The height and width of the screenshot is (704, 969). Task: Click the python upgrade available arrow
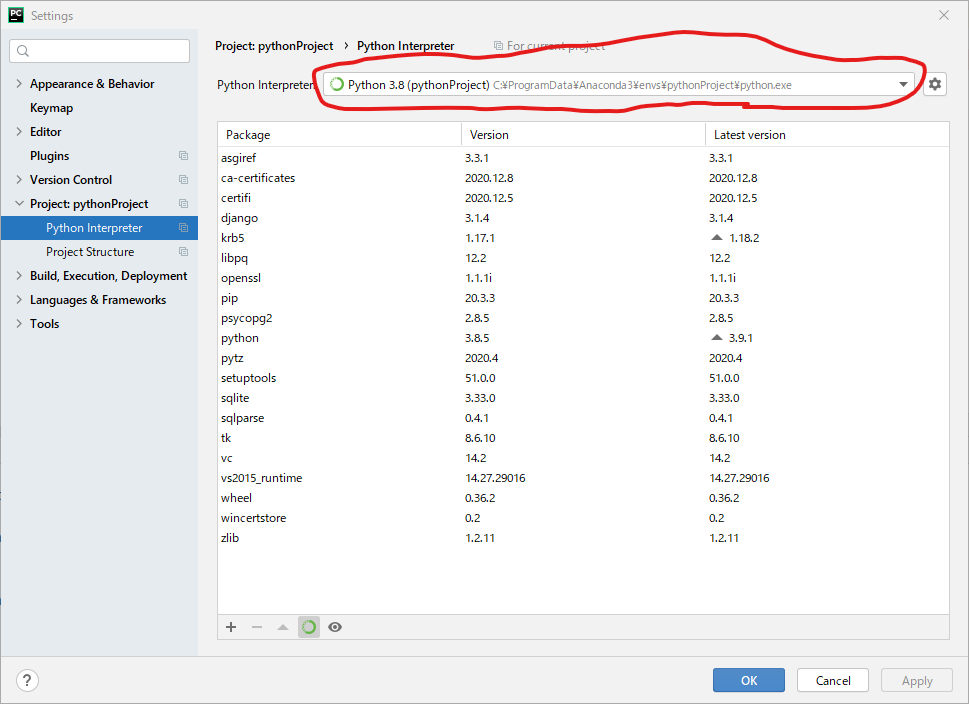tap(717, 337)
